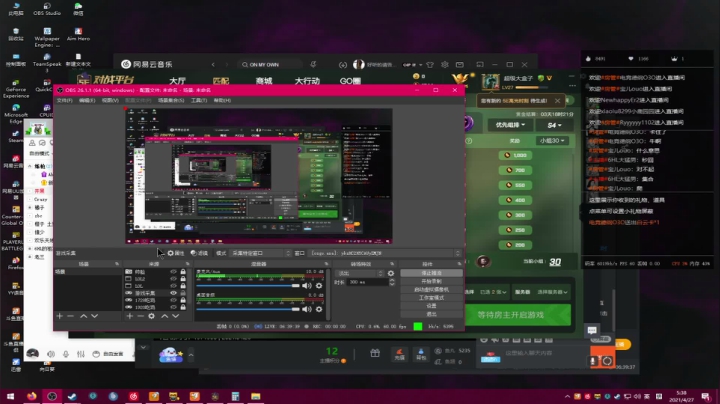Expand hidden system tray icons chevron
This screenshot has height=404, width=720.
click(x=567, y=396)
